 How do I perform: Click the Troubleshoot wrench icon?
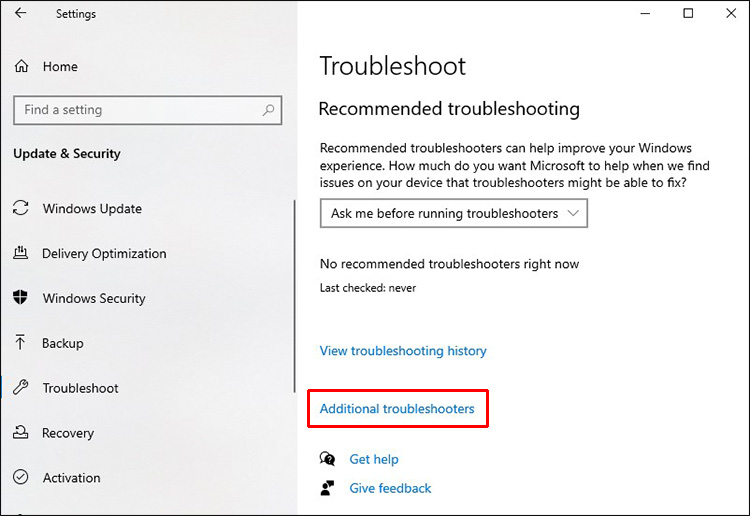click(x=20, y=388)
